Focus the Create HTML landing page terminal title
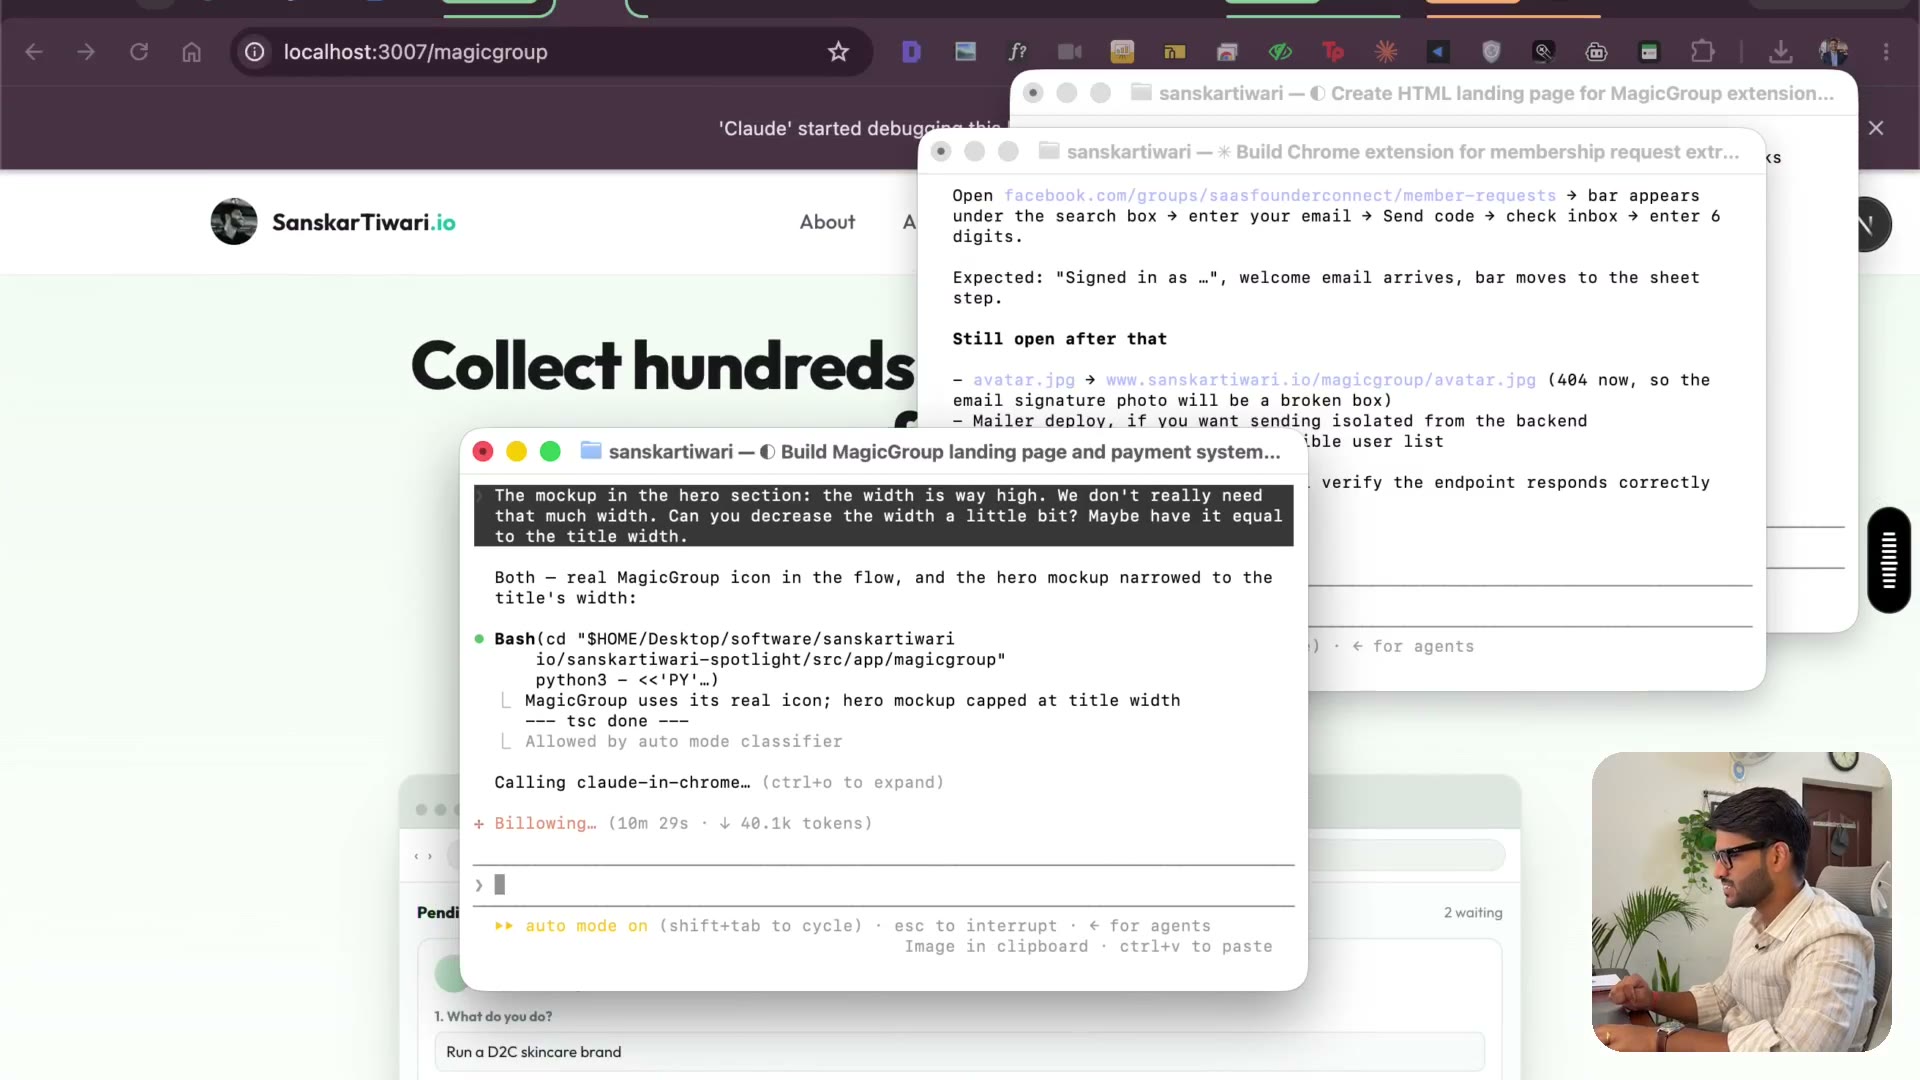The image size is (1920, 1080). pyautogui.click(x=1497, y=93)
